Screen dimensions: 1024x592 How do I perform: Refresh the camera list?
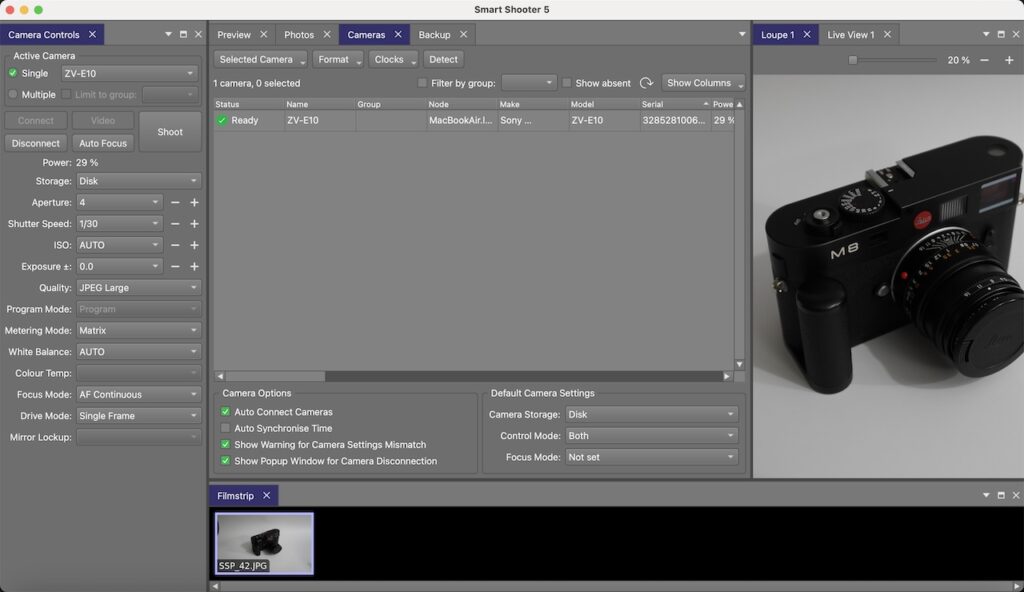point(647,83)
